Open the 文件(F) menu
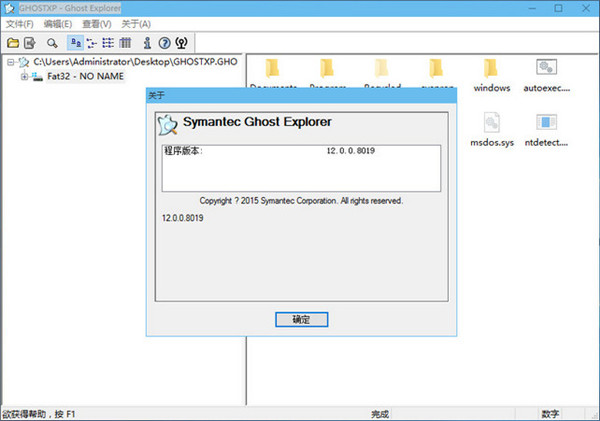The width and height of the screenshot is (600, 421). pos(20,23)
